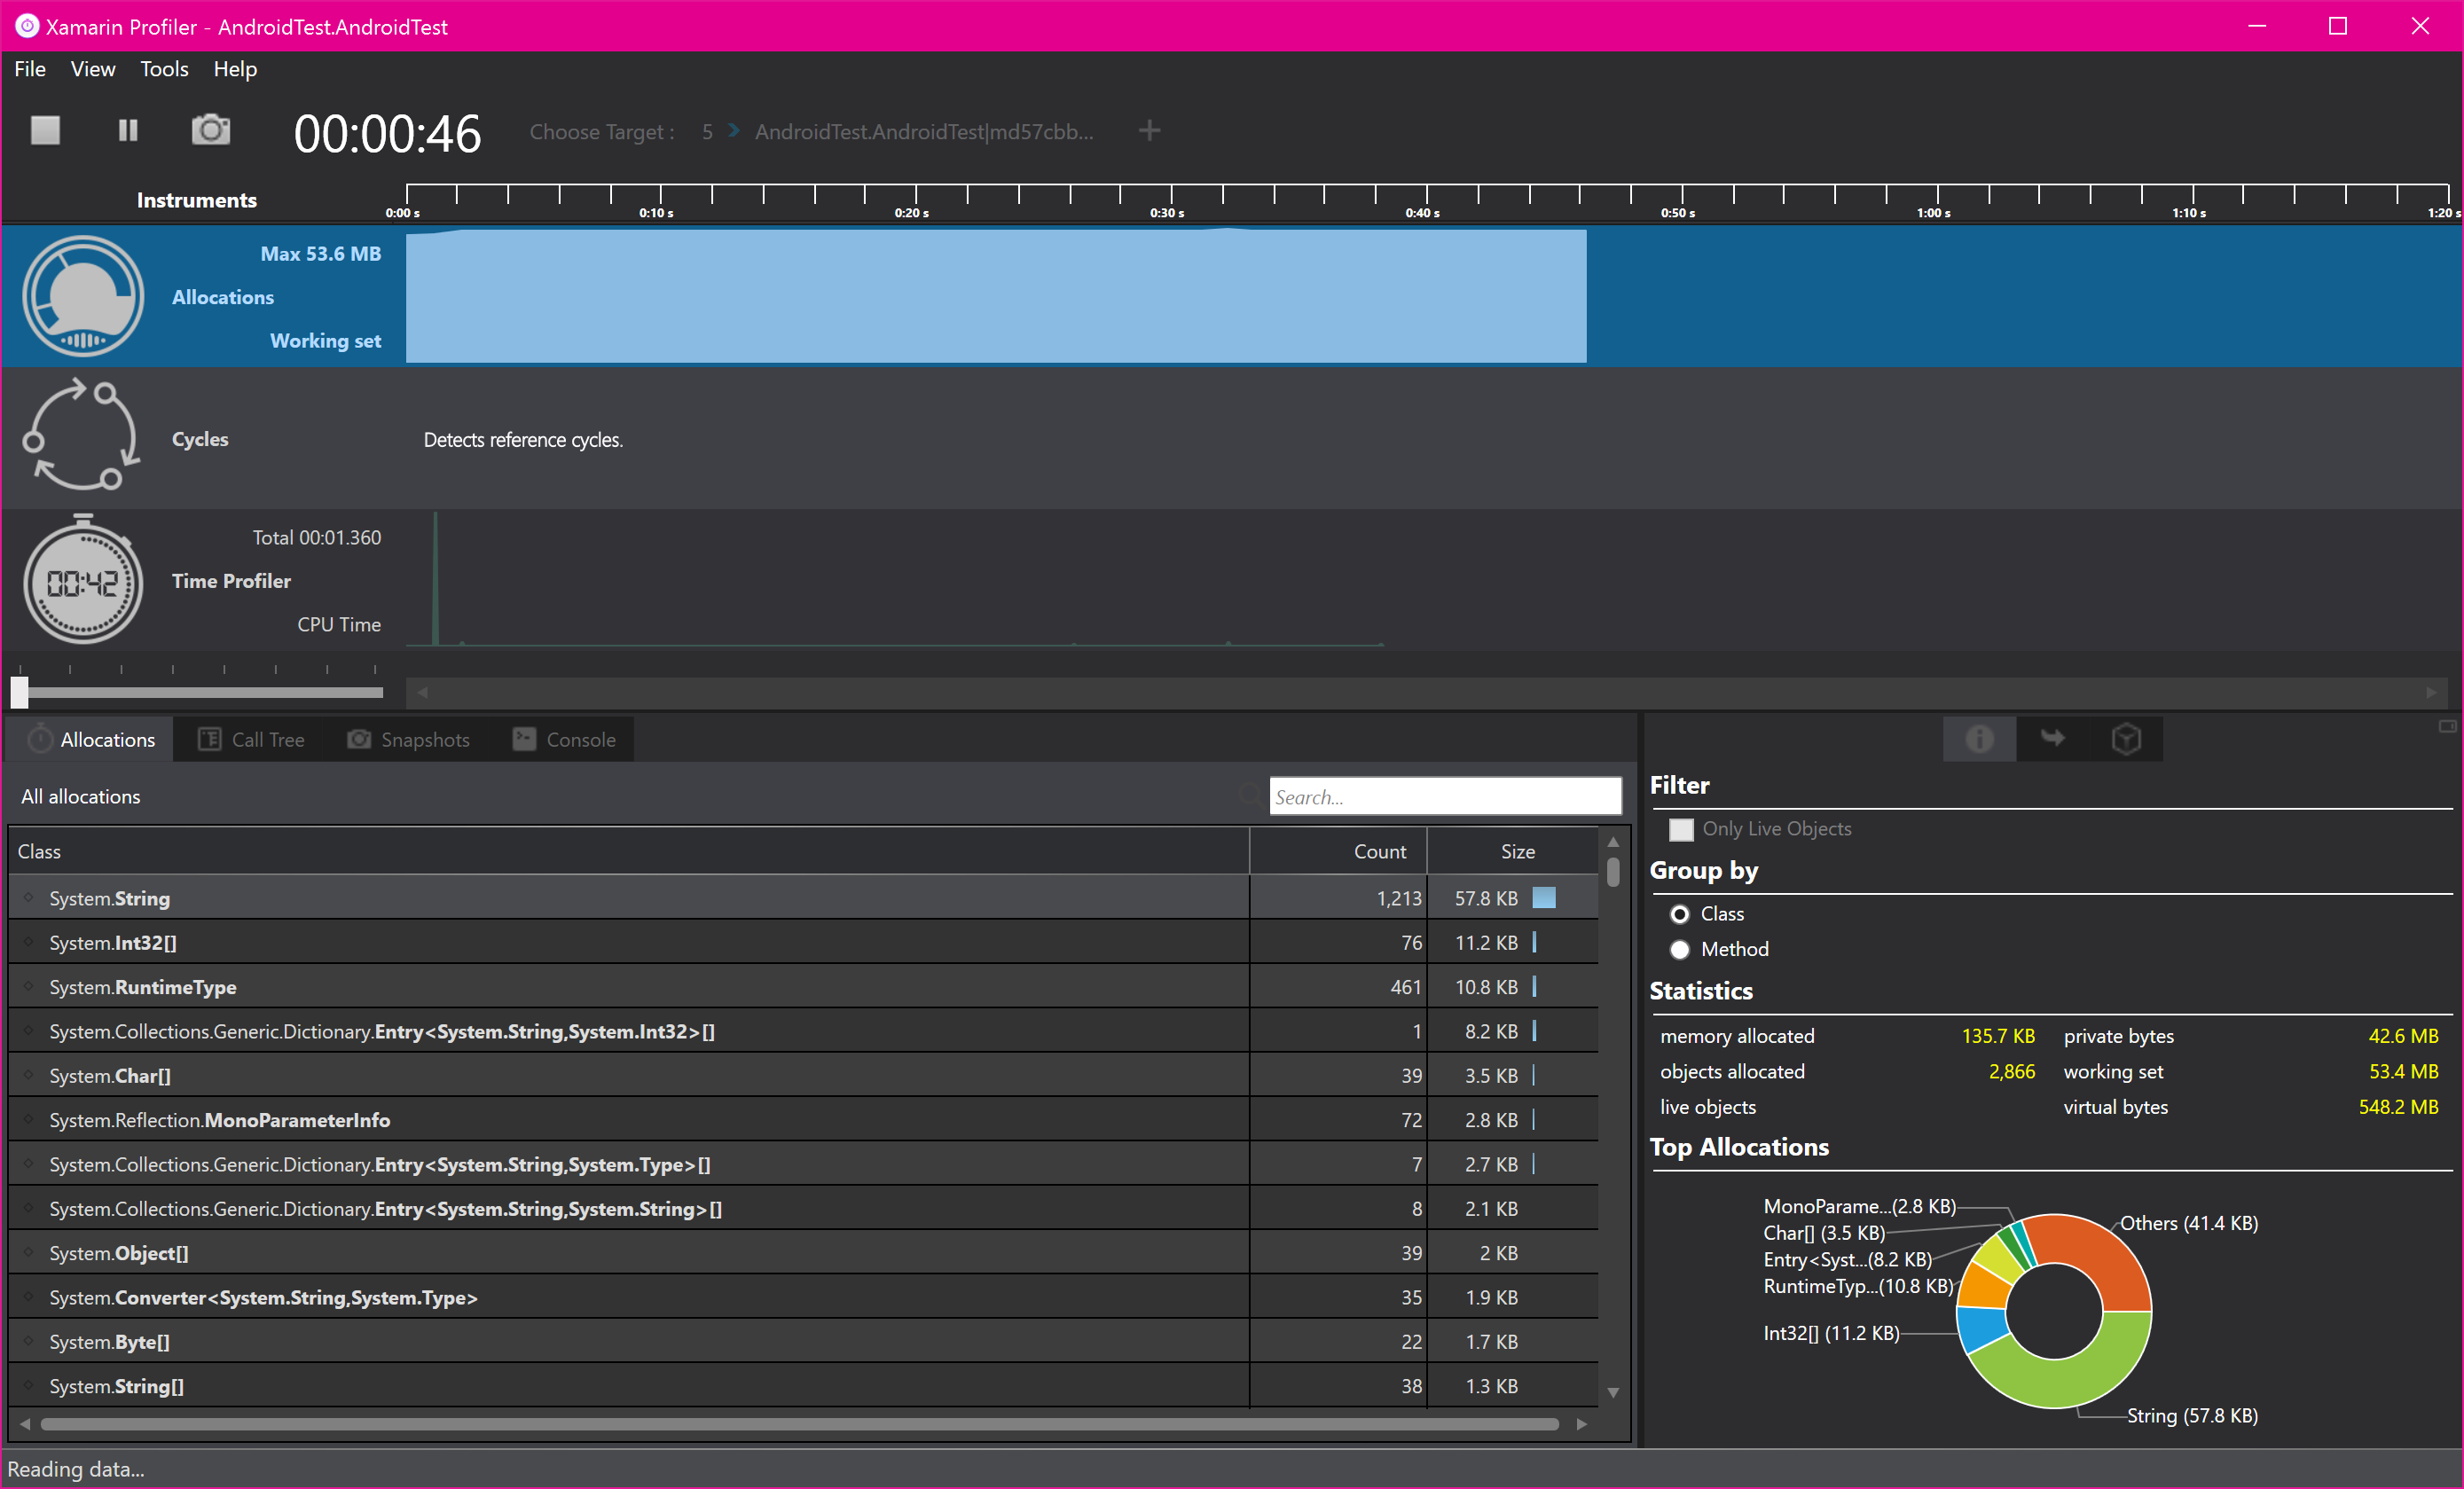Select Group by Class radio button
2464x1489 pixels.
(1680, 914)
